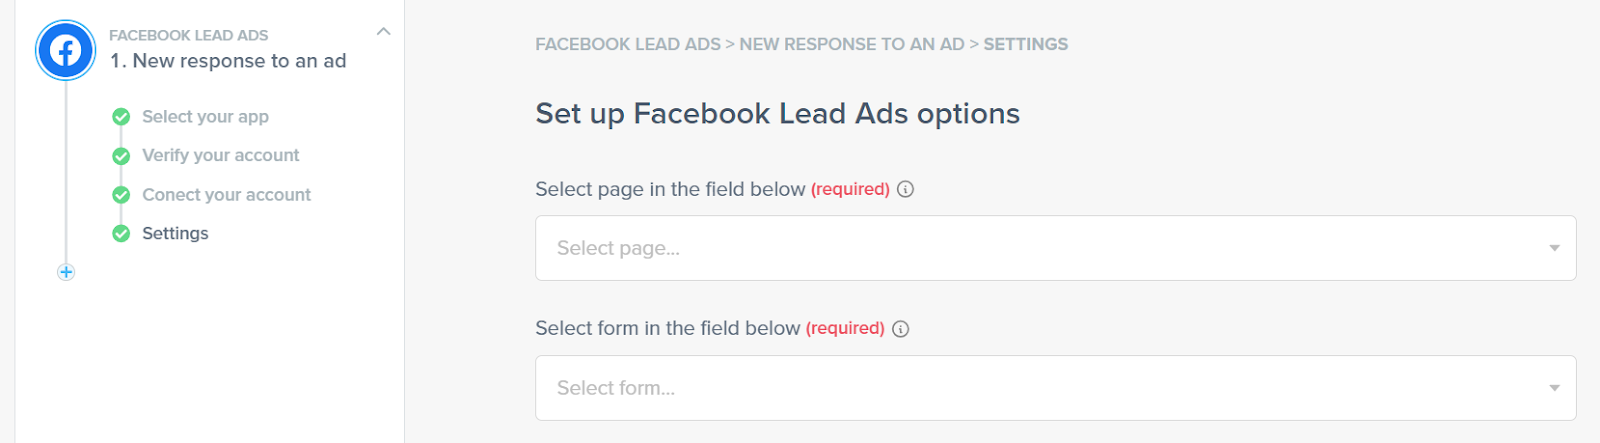Click green checkmark beside Settings step
The image size is (1600, 443).
121,234
